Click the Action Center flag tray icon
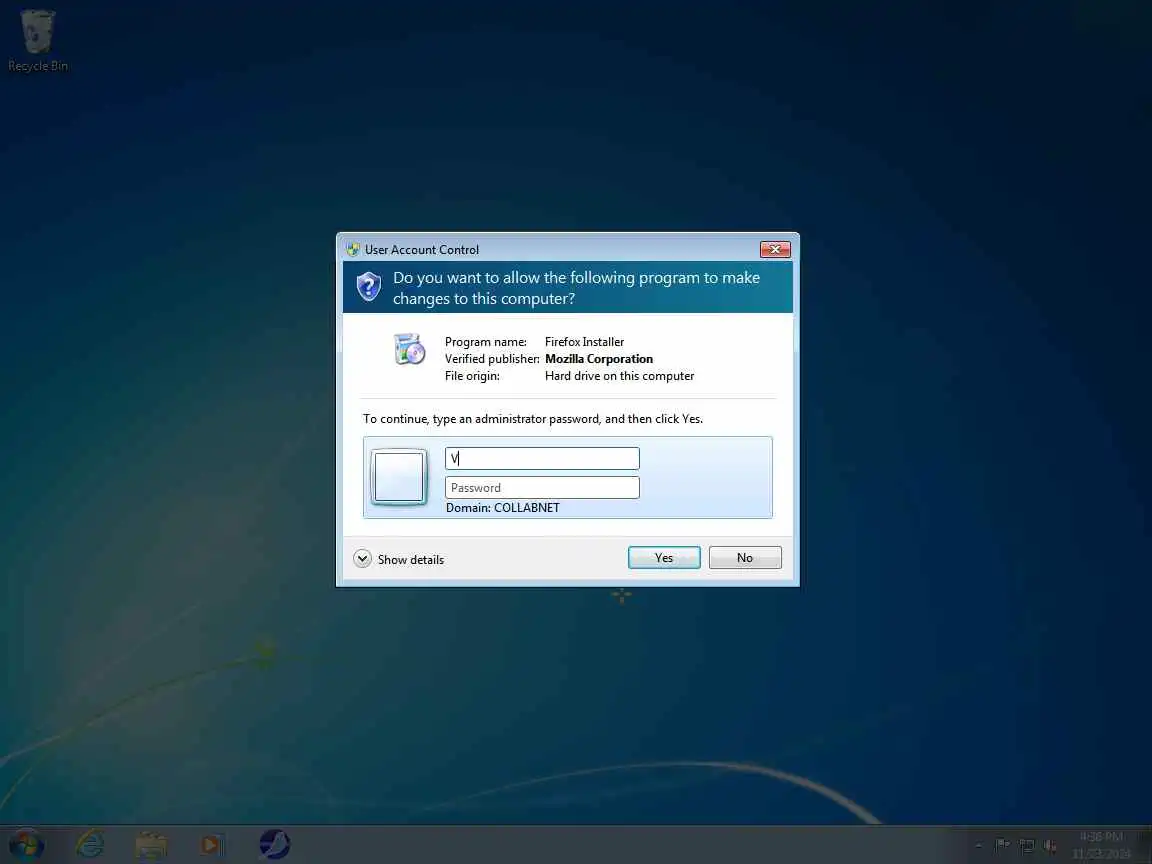The image size is (1152, 864). (1002, 846)
